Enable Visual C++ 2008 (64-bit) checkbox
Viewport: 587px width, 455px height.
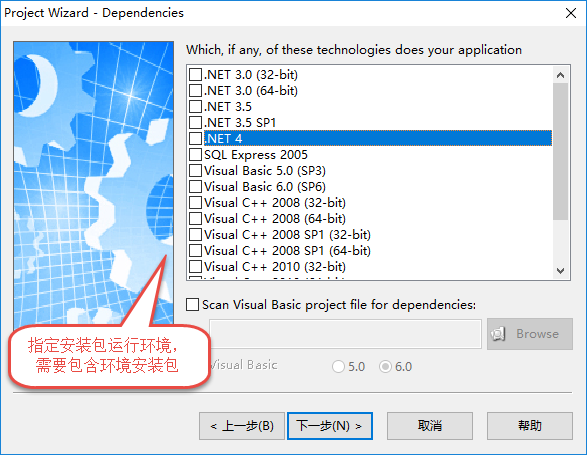(x=195, y=219)
